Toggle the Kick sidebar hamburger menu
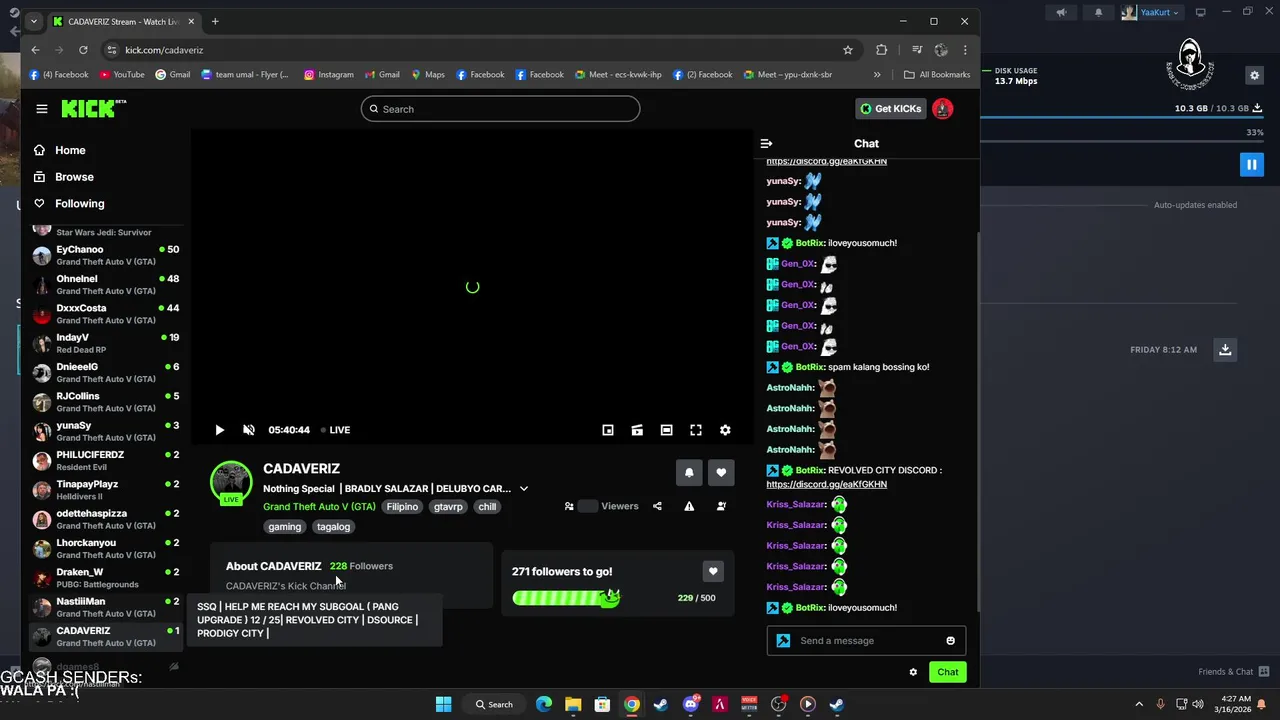The image size is (1280, 720). pos(41,109)
